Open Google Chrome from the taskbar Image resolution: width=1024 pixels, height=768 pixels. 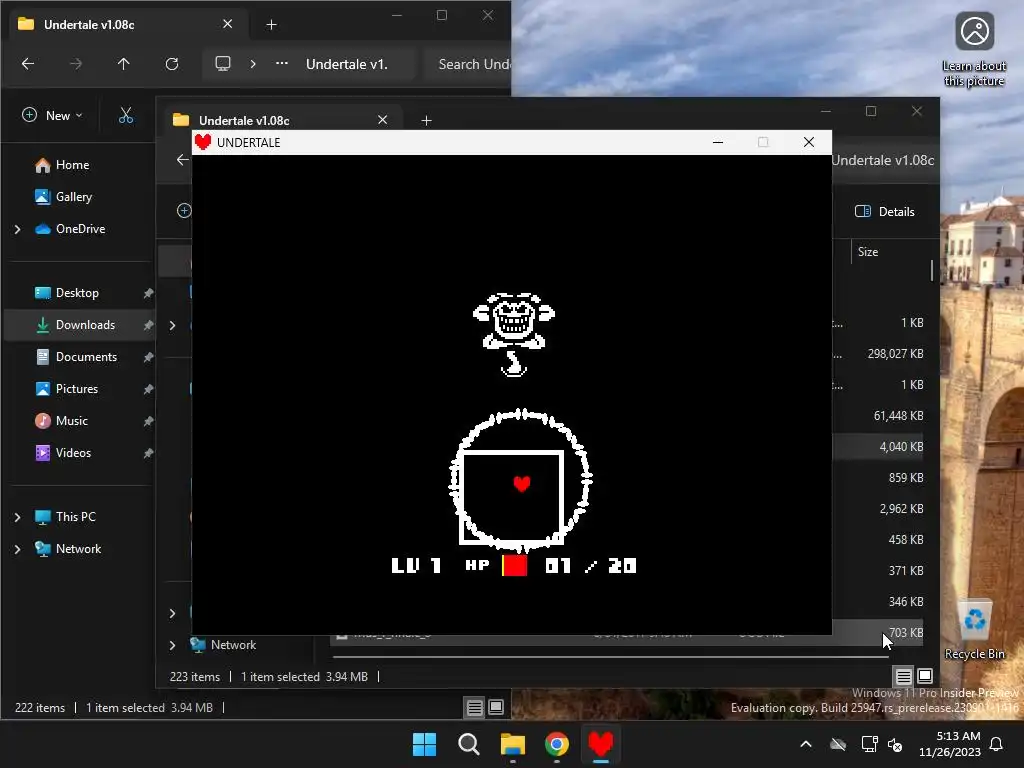tap(557, 744)
